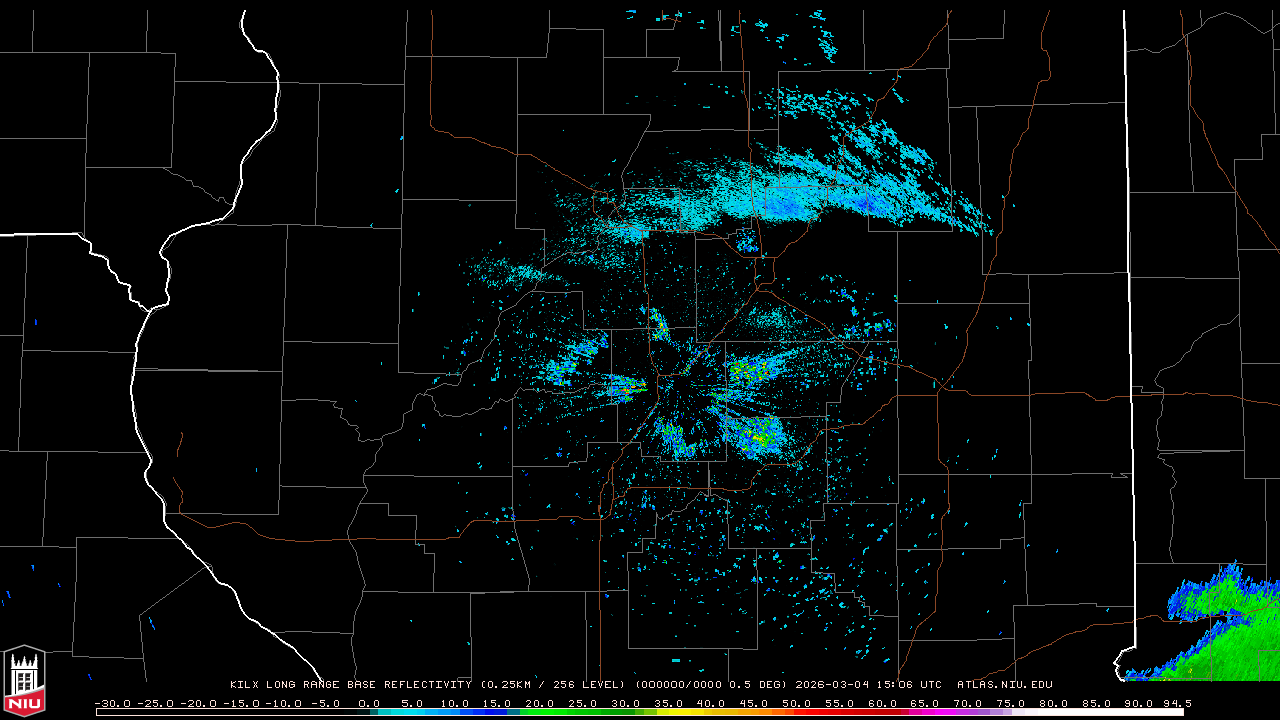Click the 35.0 dBZ yellow section of color scale

[x=668, y=712]
